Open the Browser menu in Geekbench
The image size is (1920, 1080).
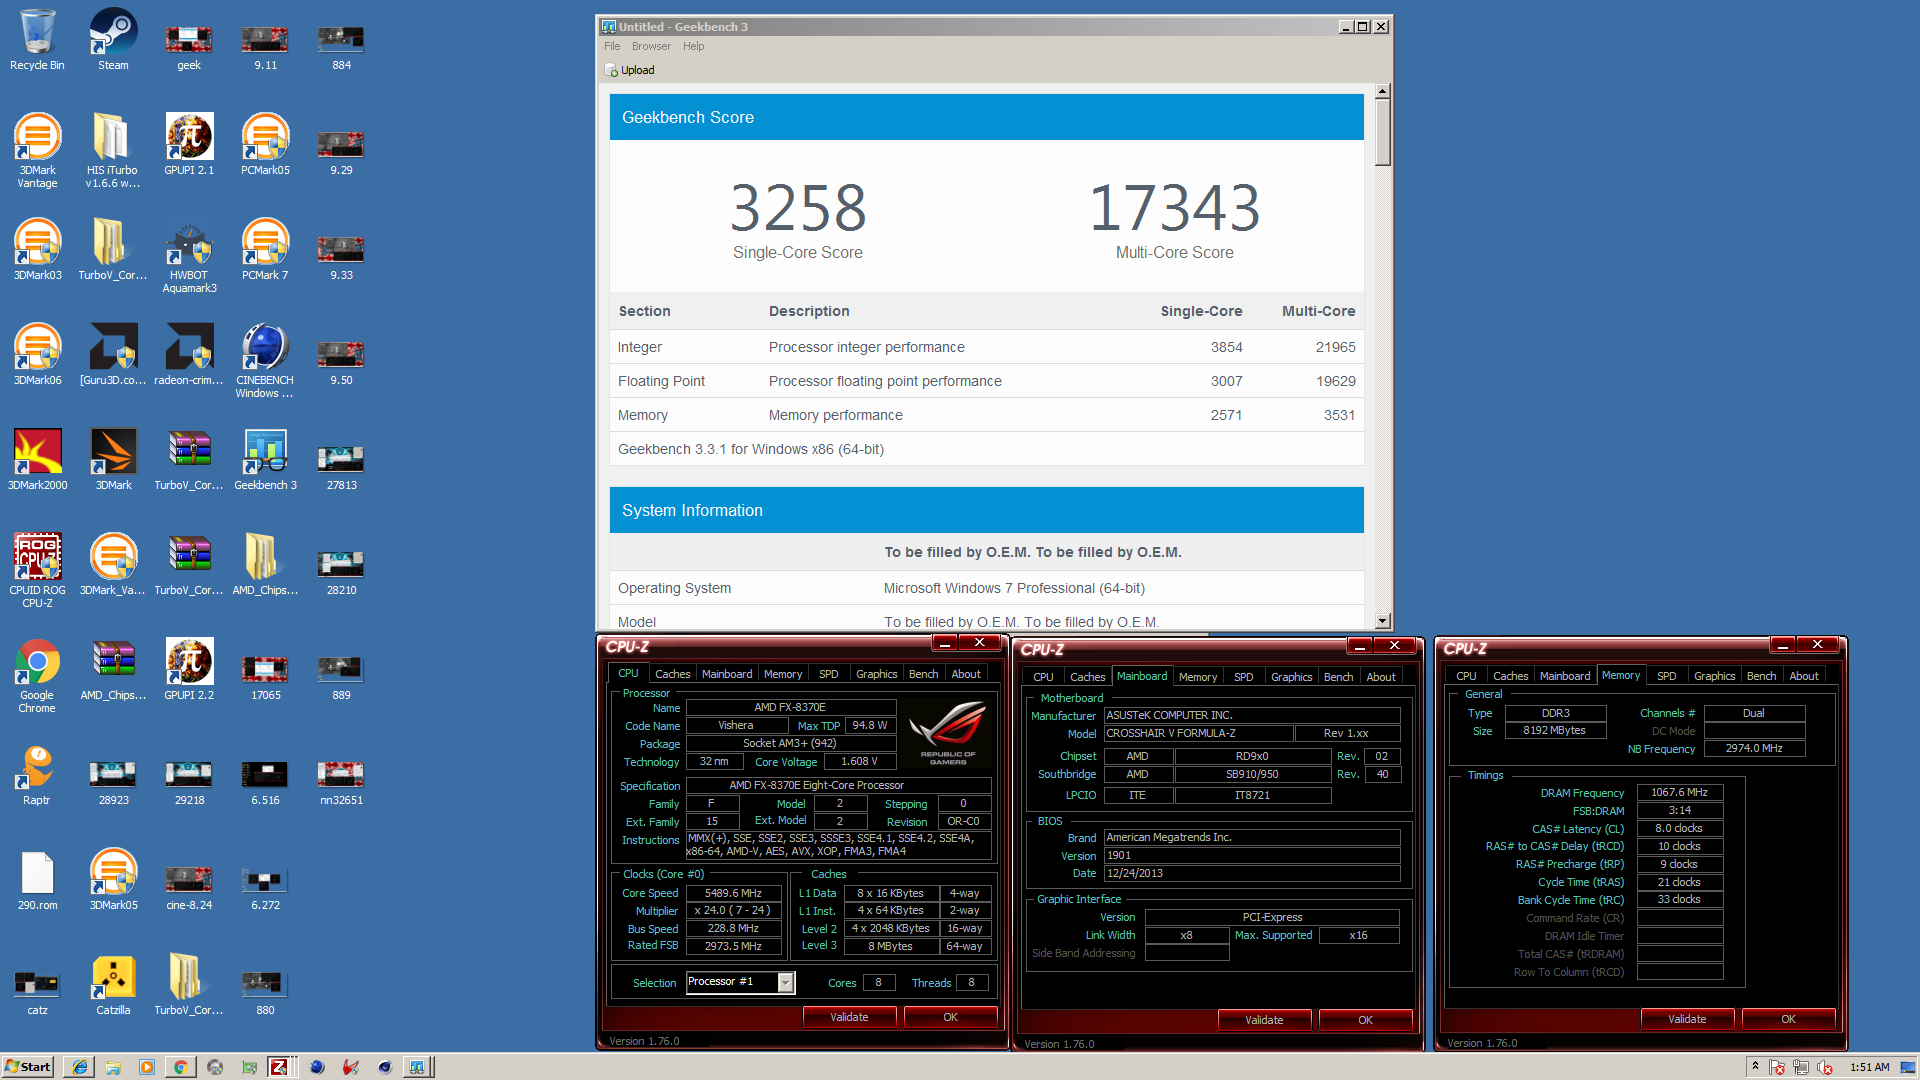pos(651,46)
